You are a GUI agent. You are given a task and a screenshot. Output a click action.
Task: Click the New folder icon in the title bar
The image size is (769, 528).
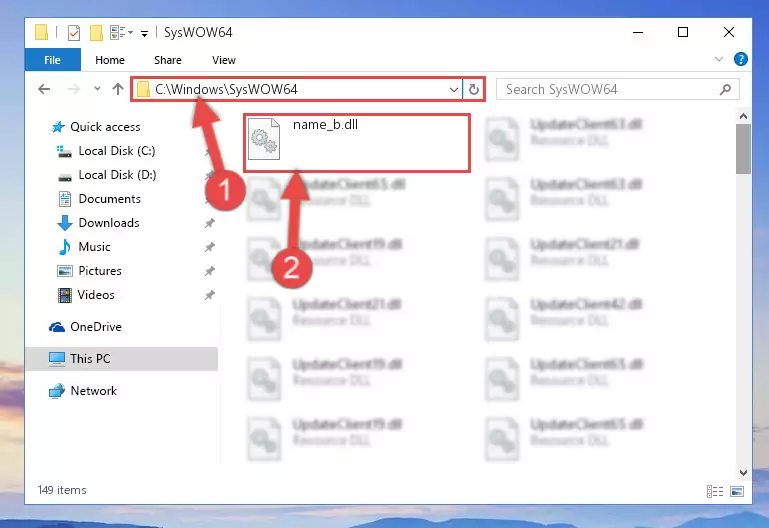coord(96,33)
